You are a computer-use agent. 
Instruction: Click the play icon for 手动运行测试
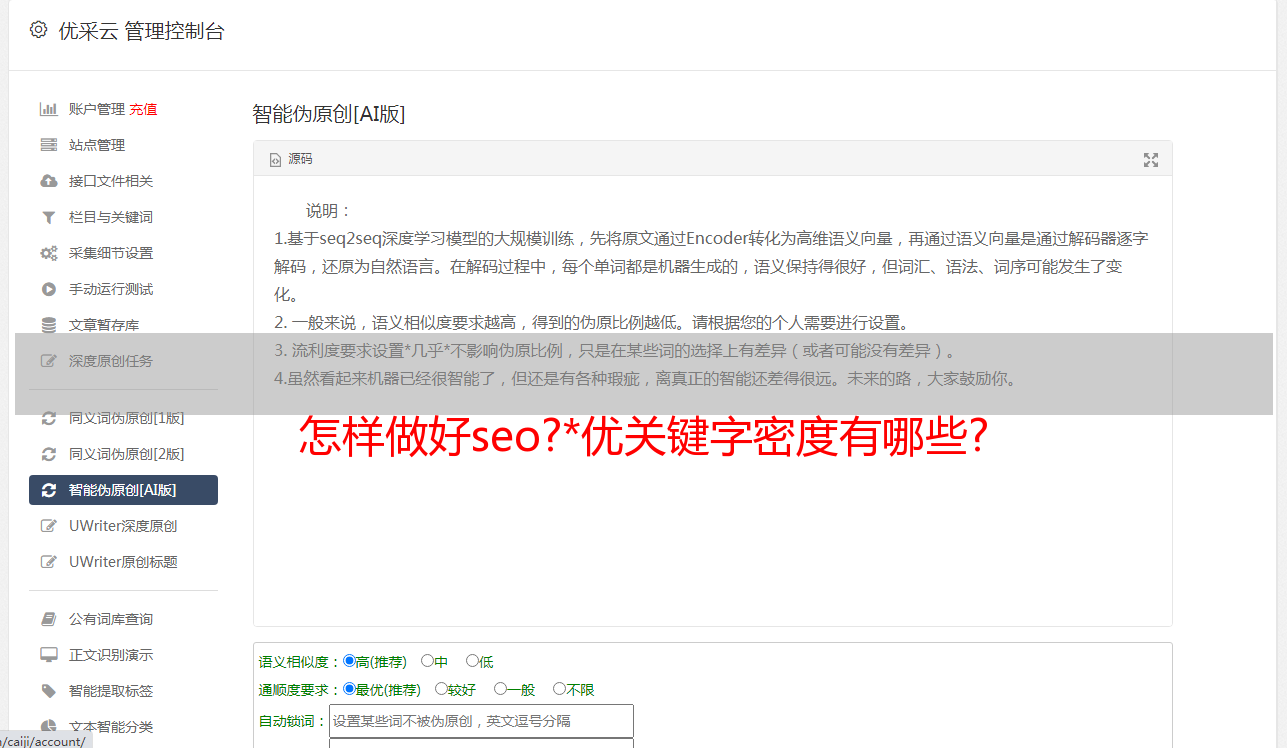(48, 289)
